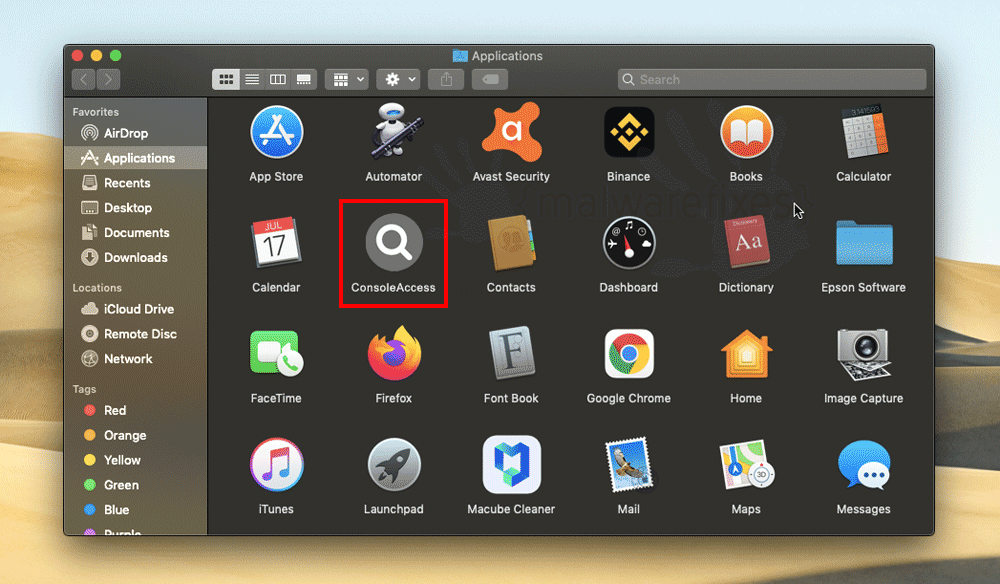Select the Orange tag
The height and width of the screenshot is (584, 1000).
click(135, 435)
